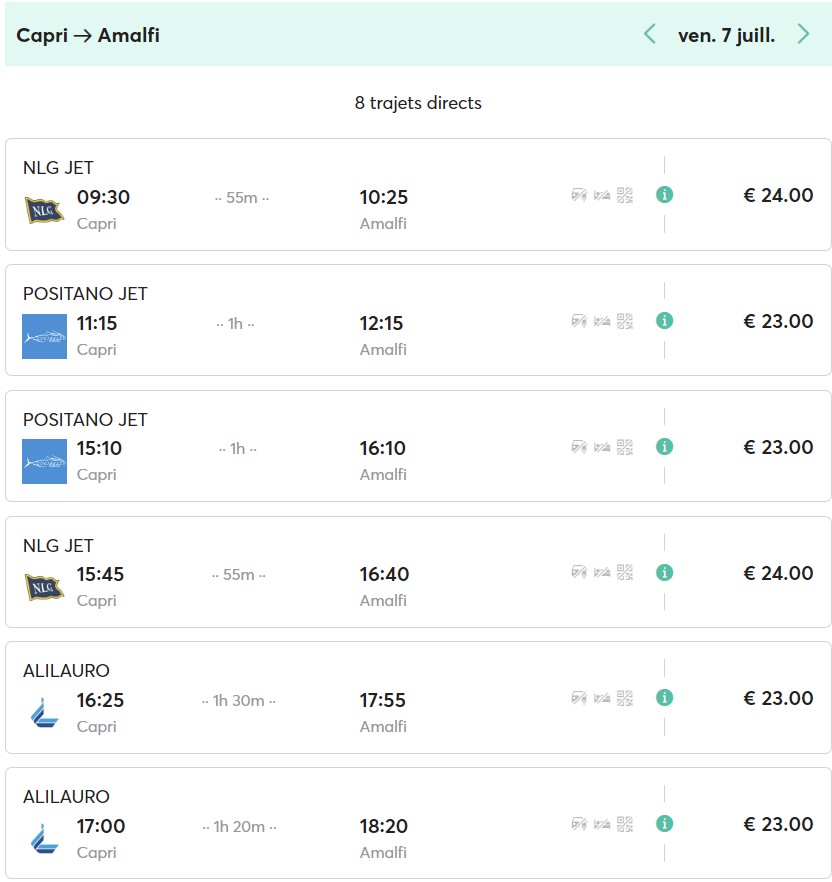This screenshot has height=882, width=832.
Task: Click Positano Jet fish logo at 11:15
Action: click(44, 336)
